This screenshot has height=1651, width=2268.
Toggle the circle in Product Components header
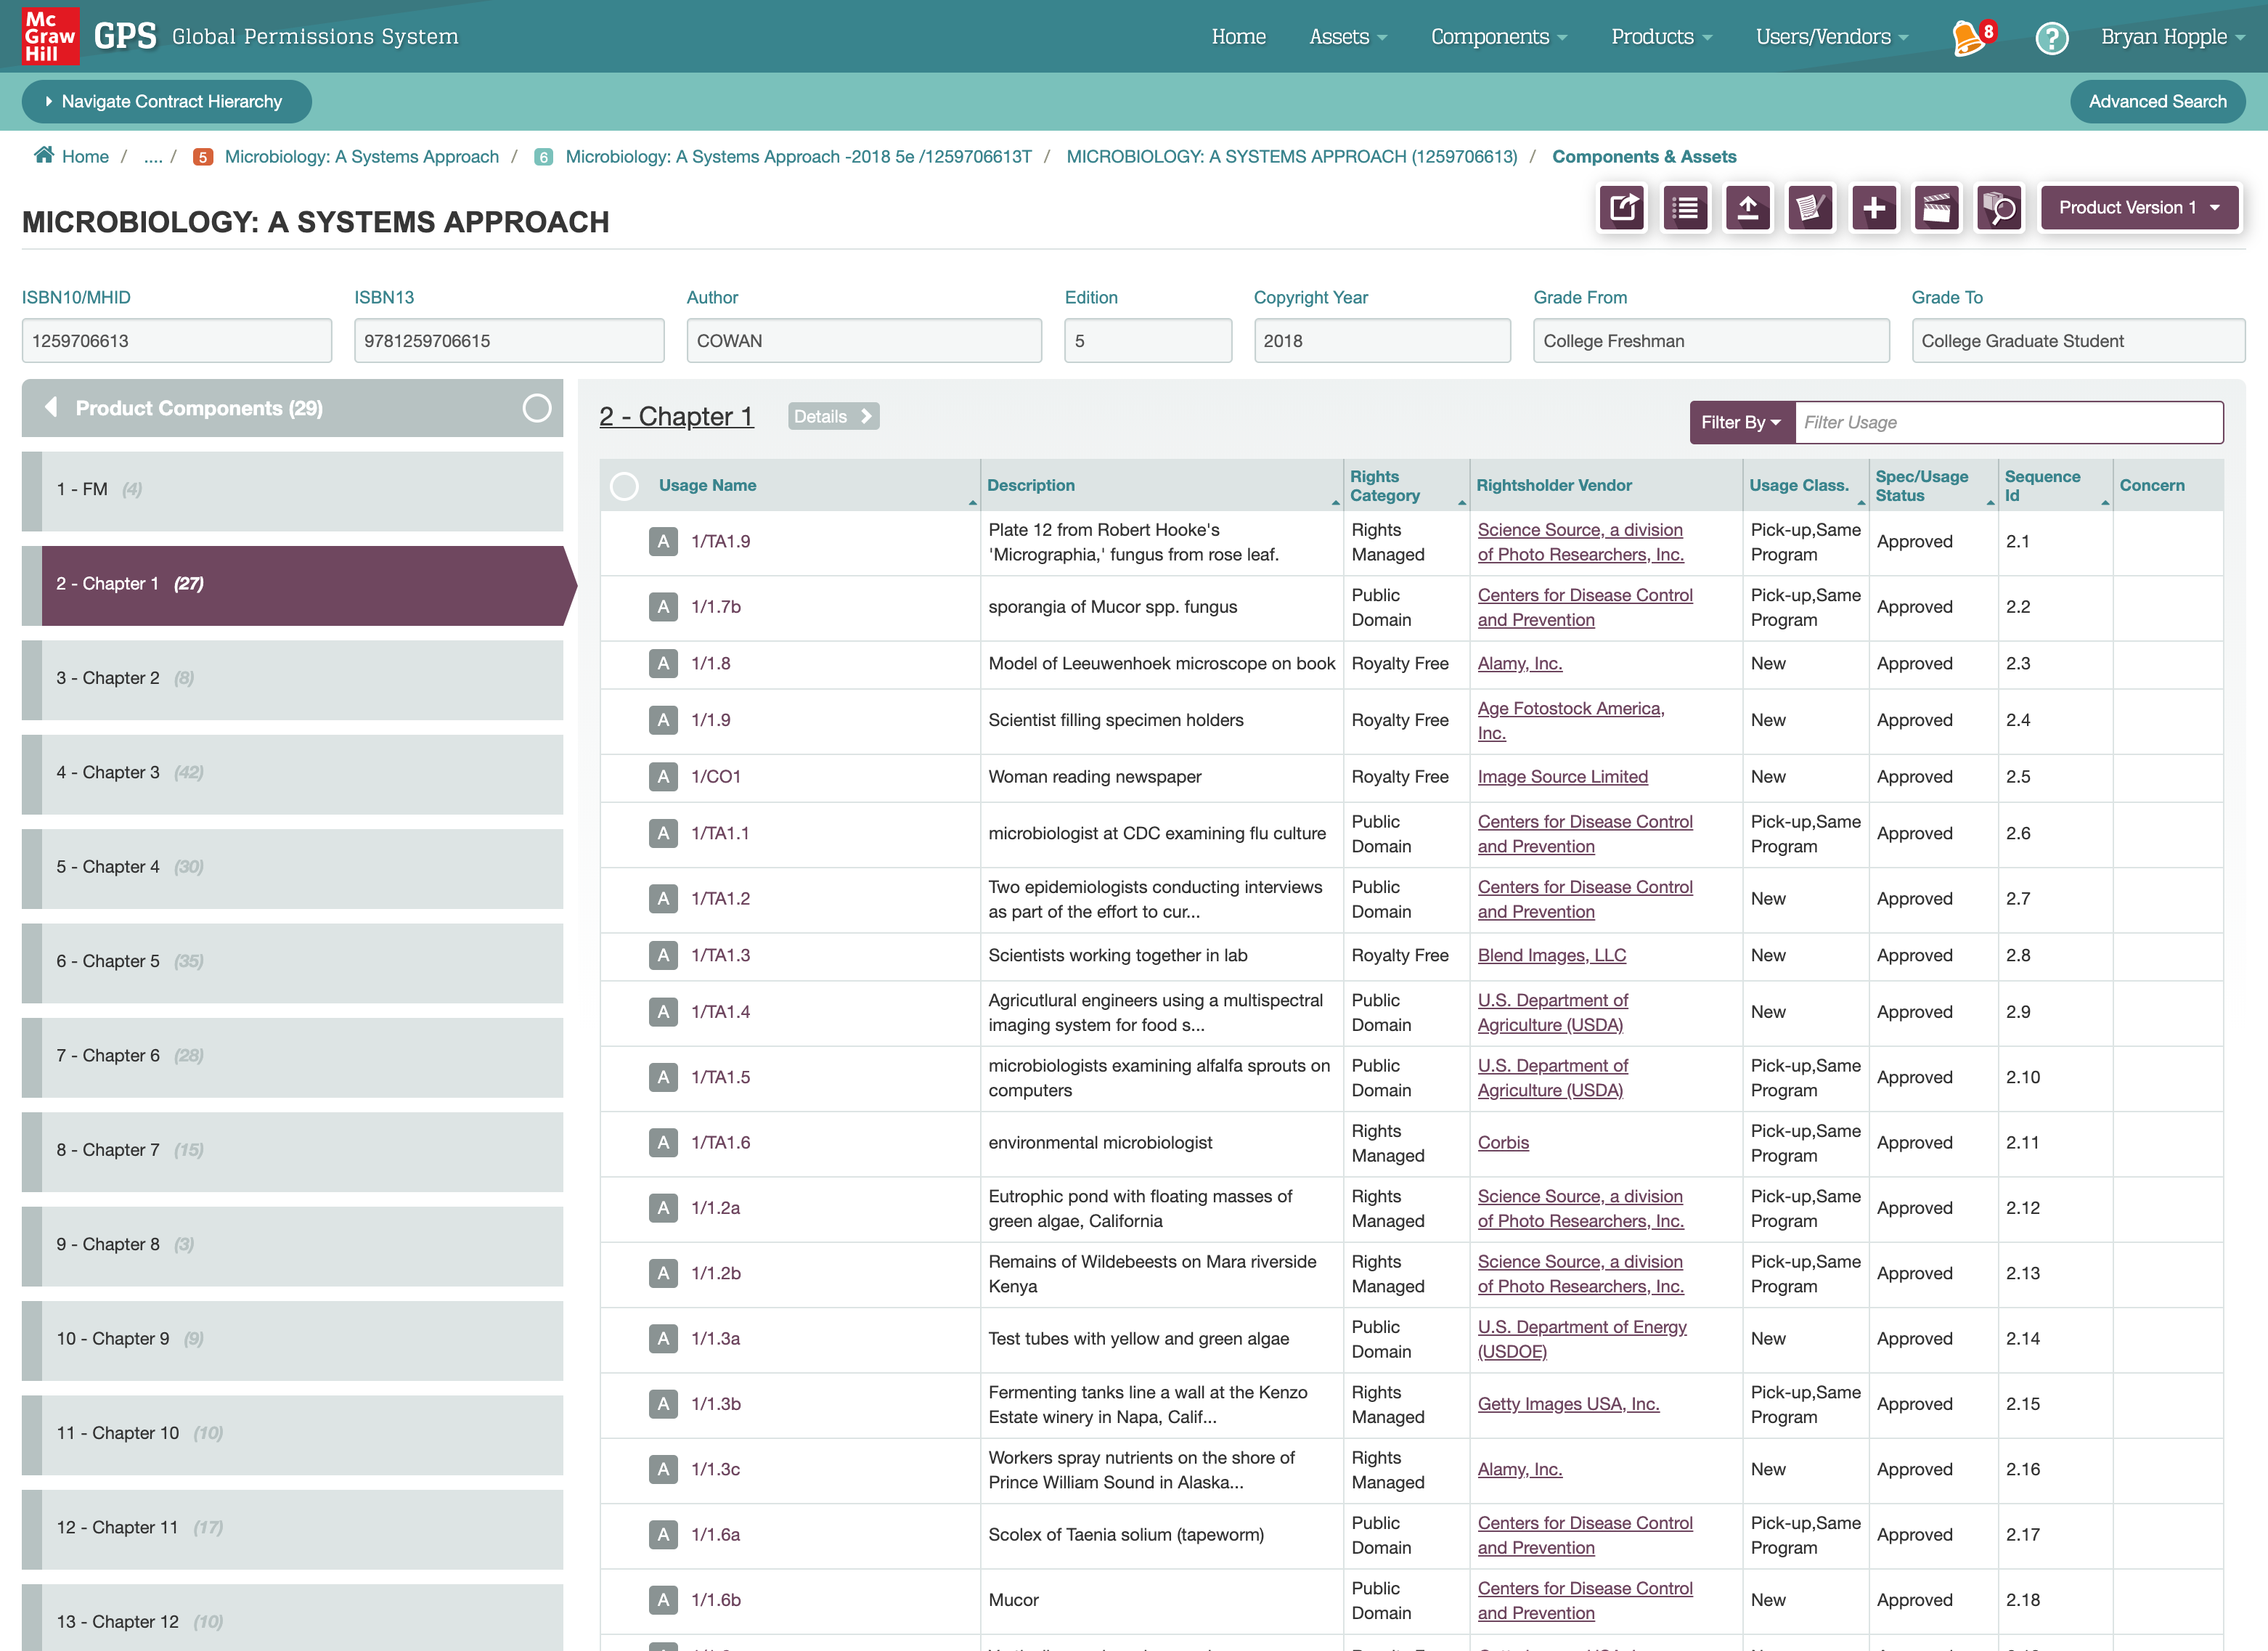(x=536, y=408)
